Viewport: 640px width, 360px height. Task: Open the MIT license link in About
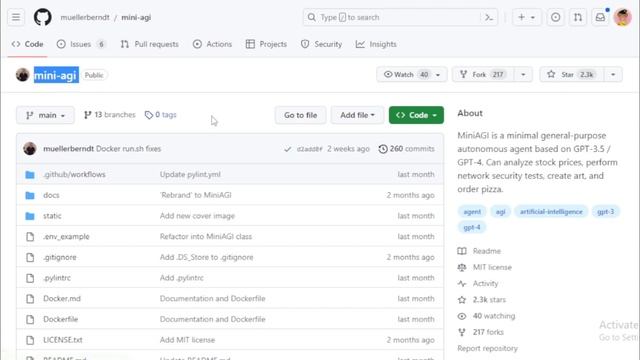(492, 267)
